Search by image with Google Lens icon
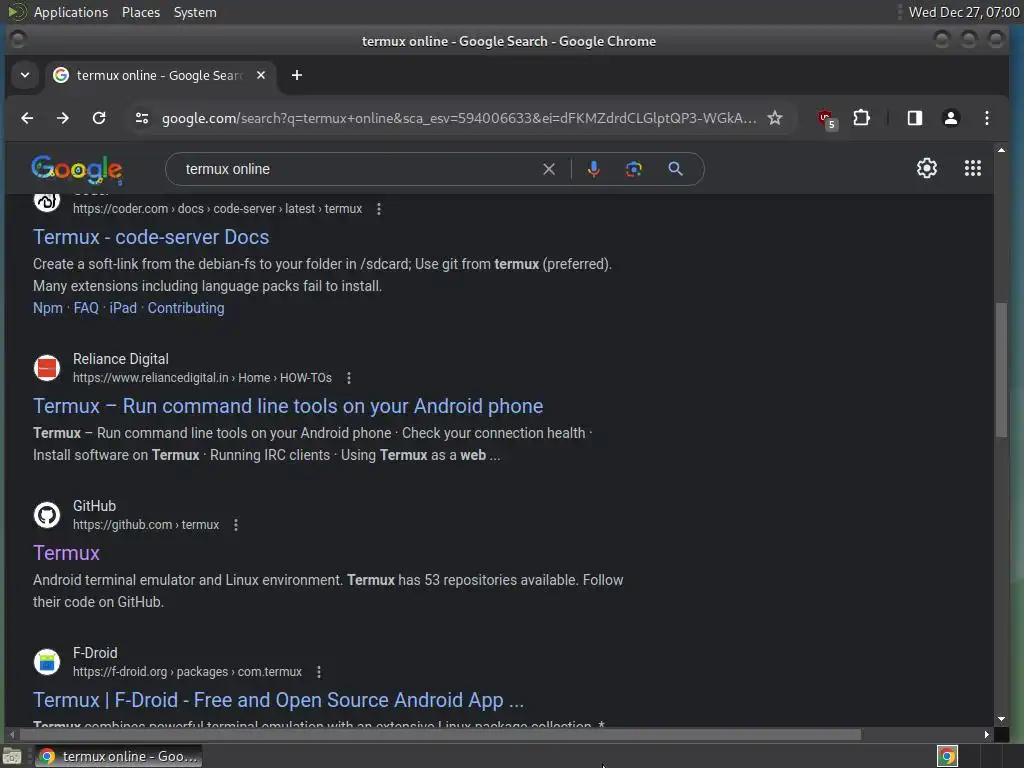The image size is (1024, 768). 633,169
